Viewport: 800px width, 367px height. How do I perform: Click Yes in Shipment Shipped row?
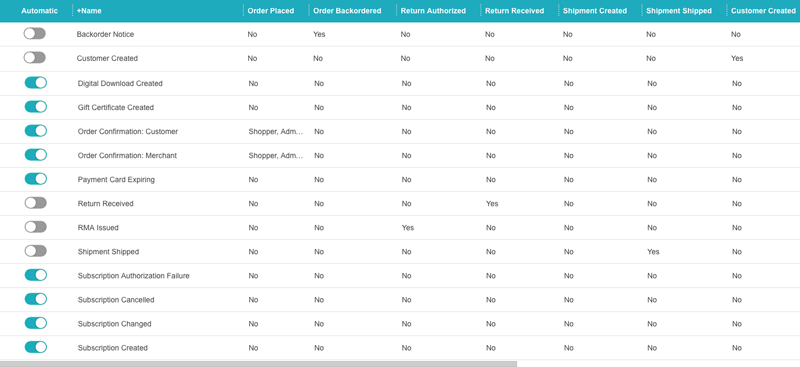coord(653,251)
